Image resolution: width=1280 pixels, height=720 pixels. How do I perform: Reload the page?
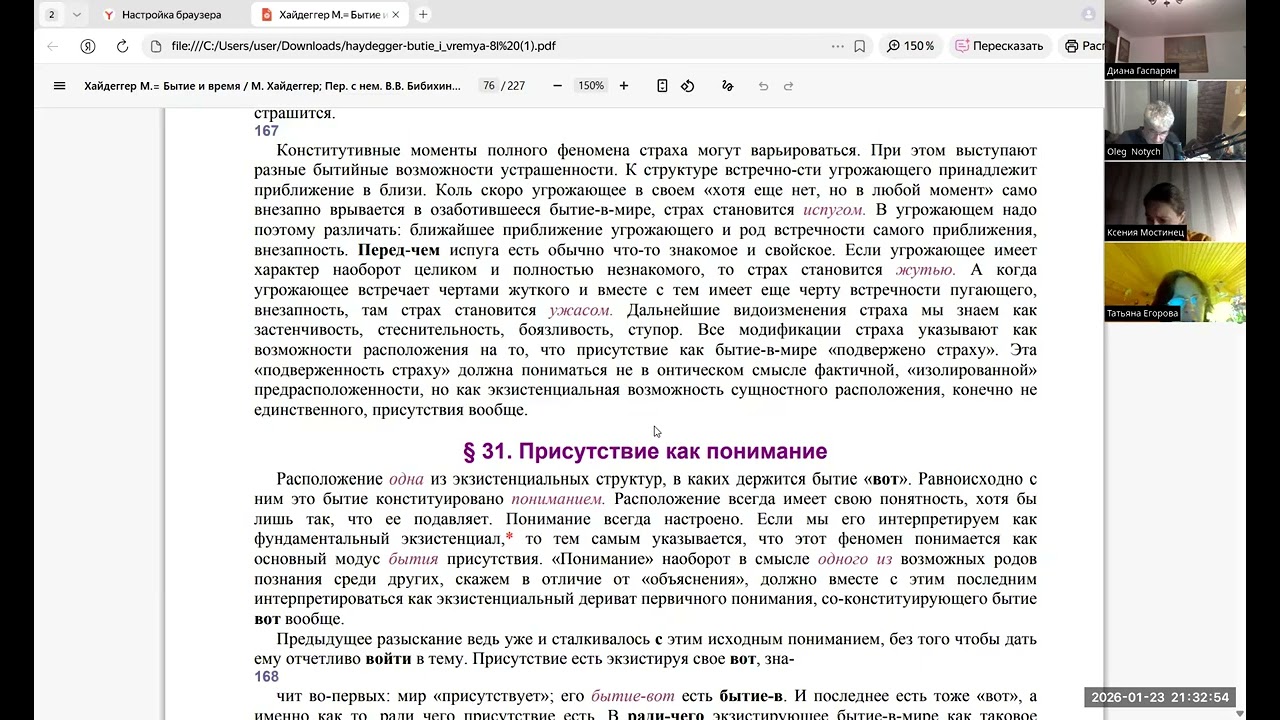[x=122, y=46]
